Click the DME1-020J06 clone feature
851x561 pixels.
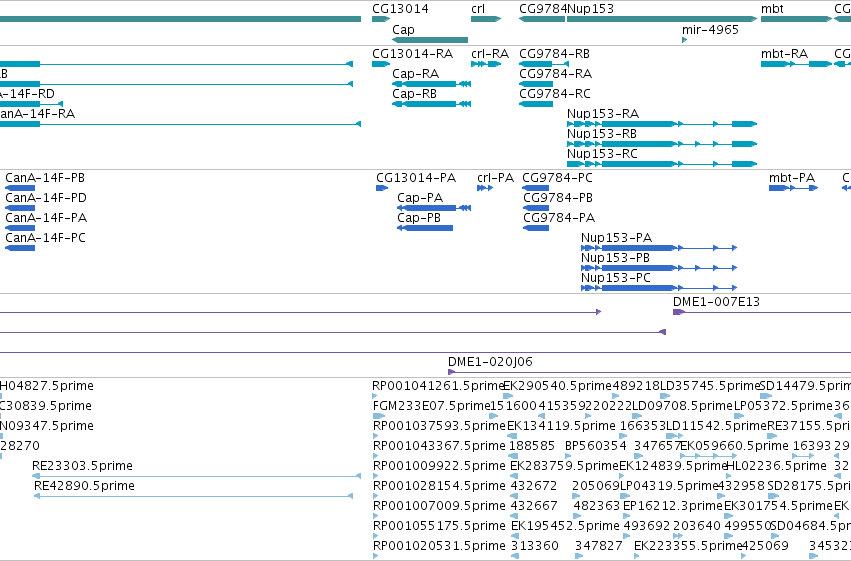pos(650,372)
